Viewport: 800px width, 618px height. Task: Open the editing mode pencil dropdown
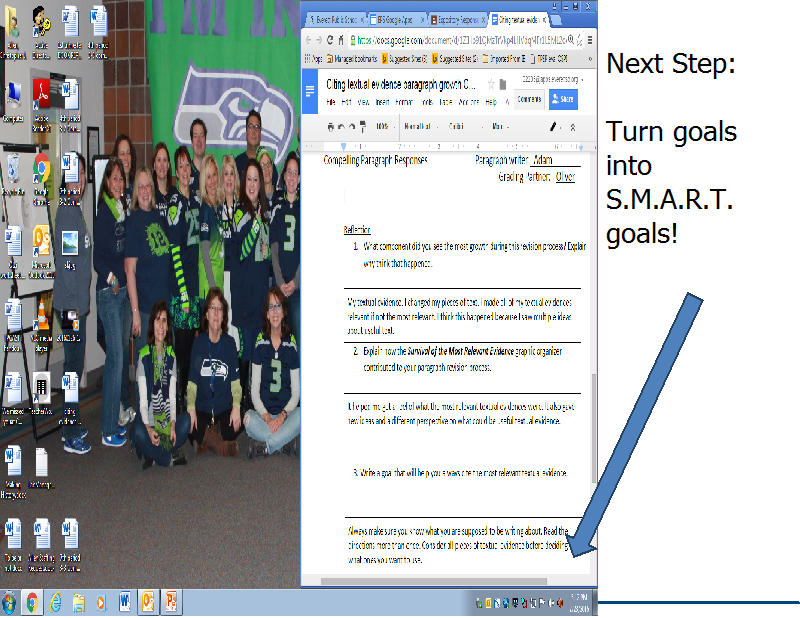pos(556,127)
